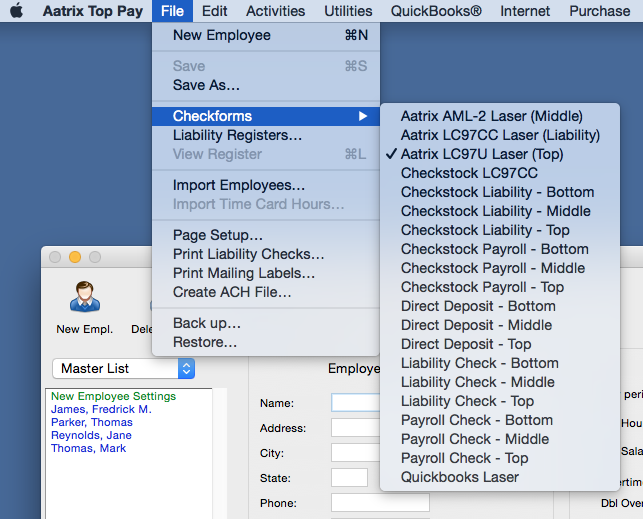Viewport: 643px width, 519px height.
Task: Select Direct Deposit - Middle
Action: coord(500,325)
